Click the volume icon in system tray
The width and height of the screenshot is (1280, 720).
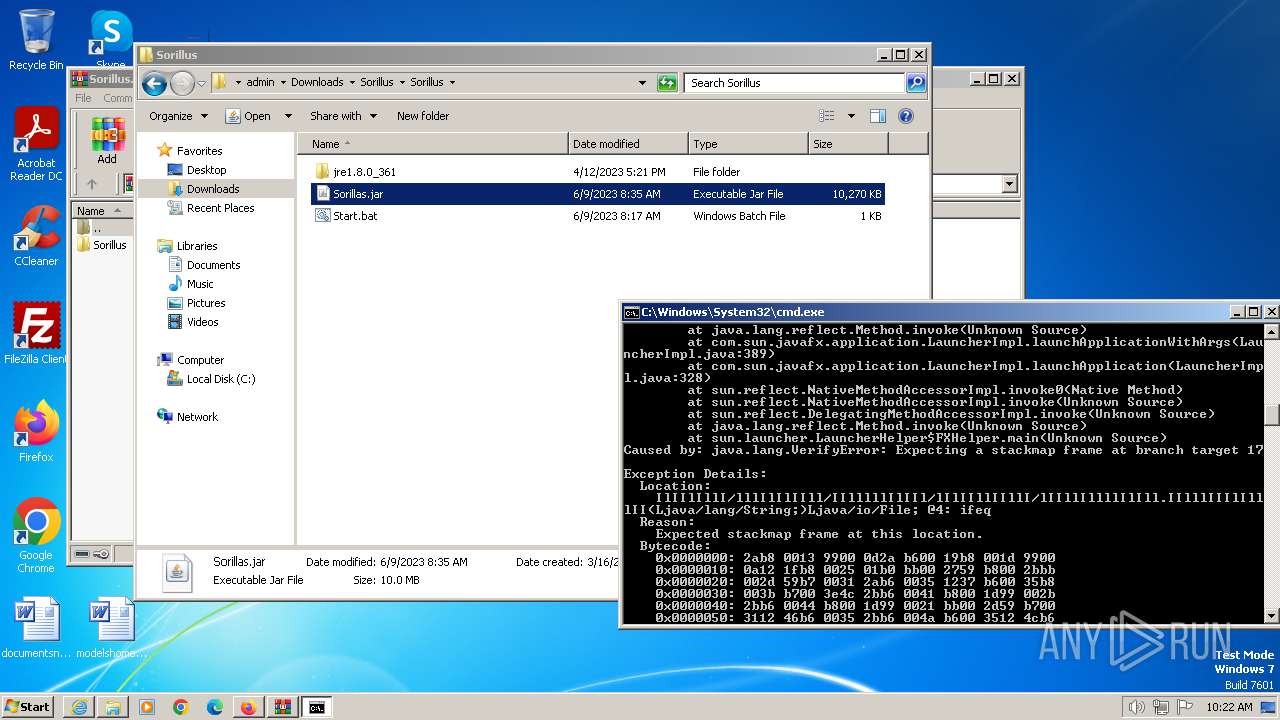pyautogui.click(x=1136, y=707)
